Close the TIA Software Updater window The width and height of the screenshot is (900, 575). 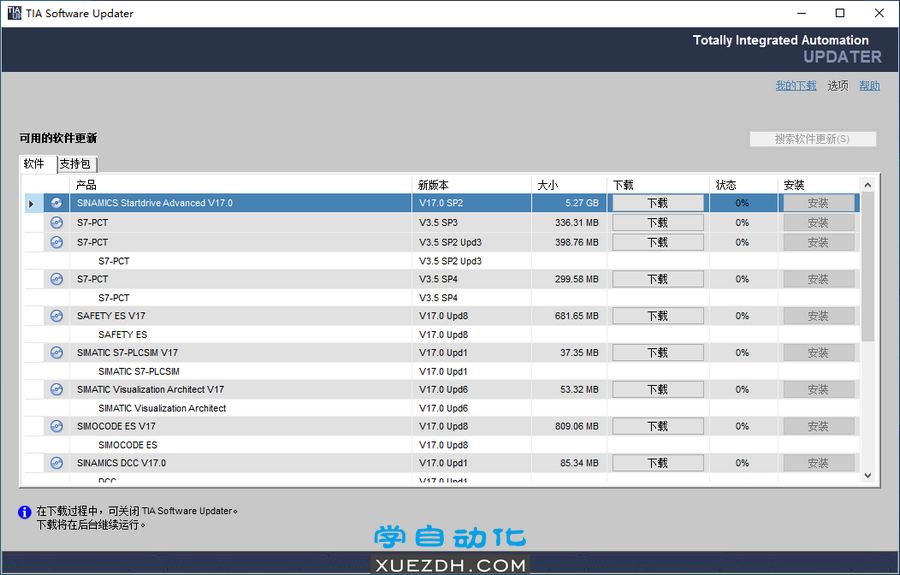pos(879,13)
